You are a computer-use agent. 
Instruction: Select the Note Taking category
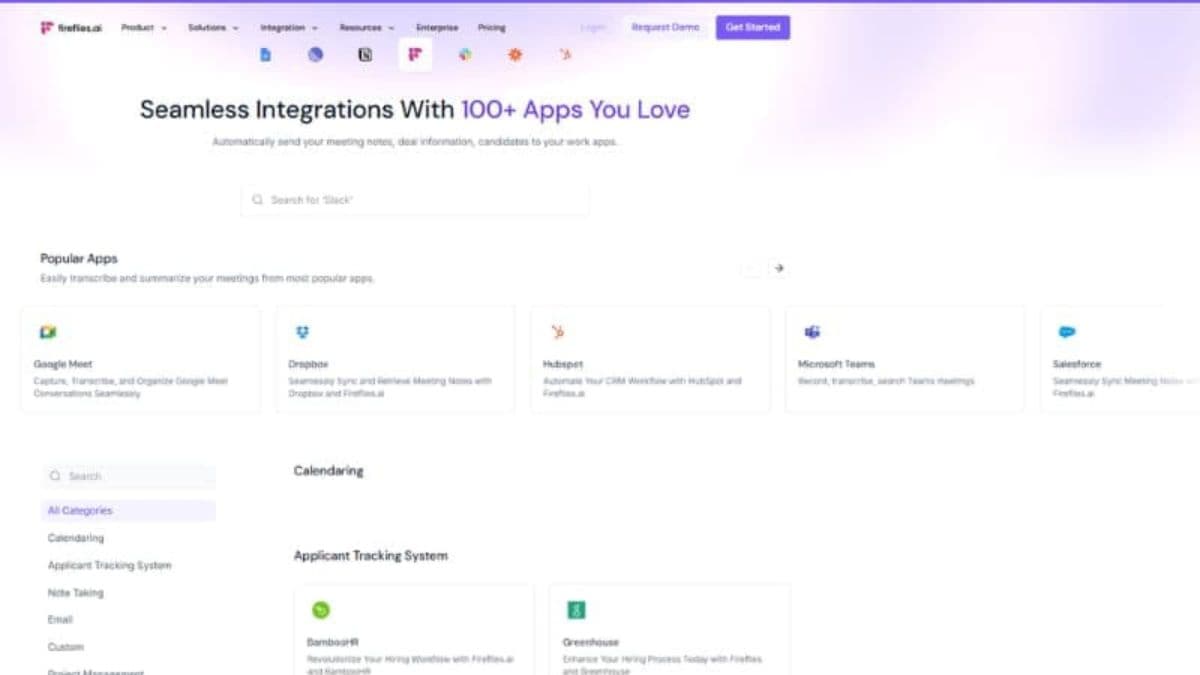76,592
